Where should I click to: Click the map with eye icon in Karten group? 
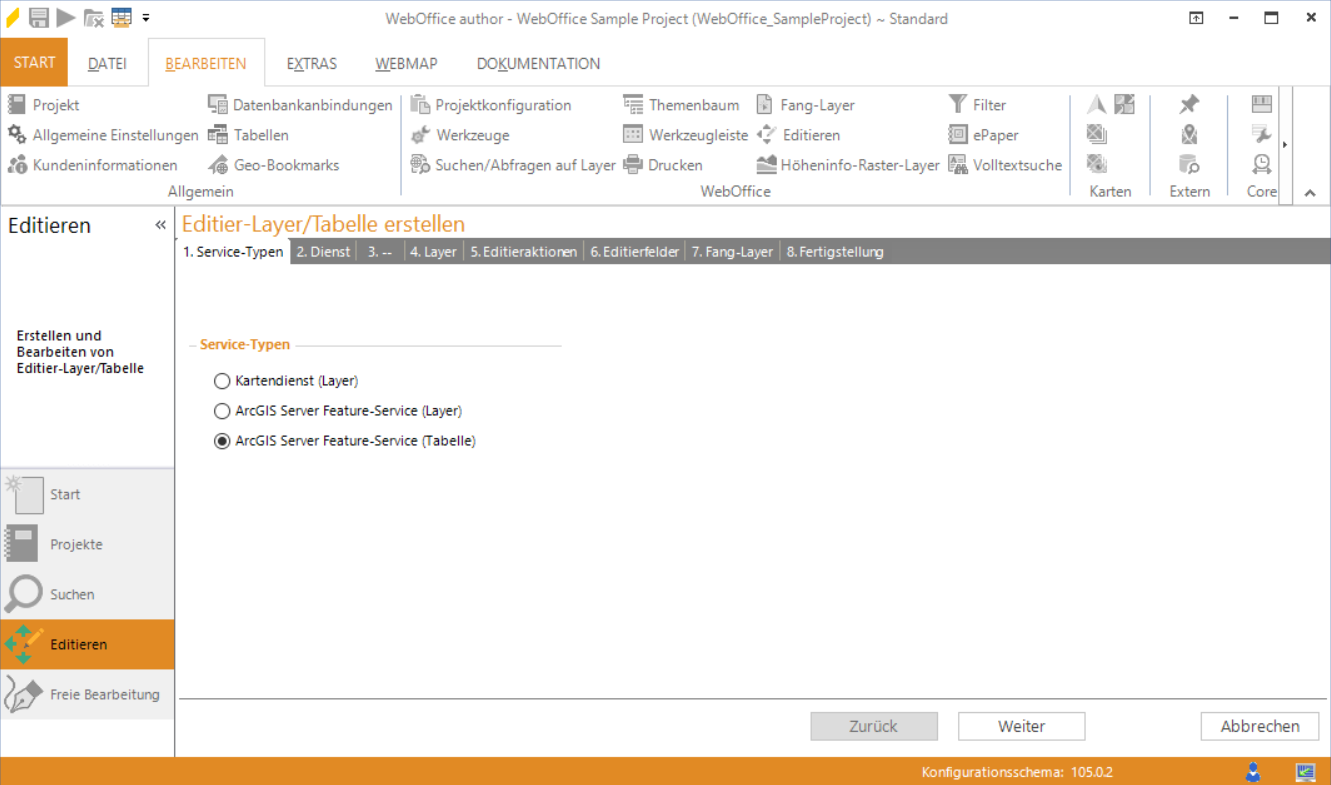point(1097,164)
